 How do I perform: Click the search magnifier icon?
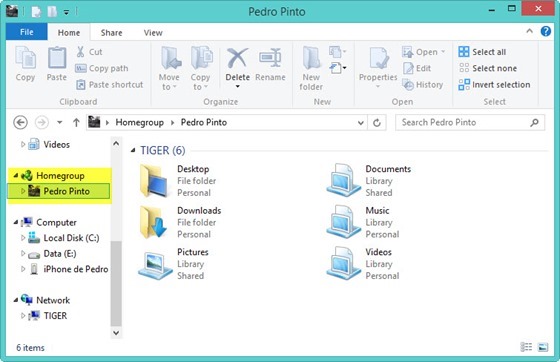point(535,122)
